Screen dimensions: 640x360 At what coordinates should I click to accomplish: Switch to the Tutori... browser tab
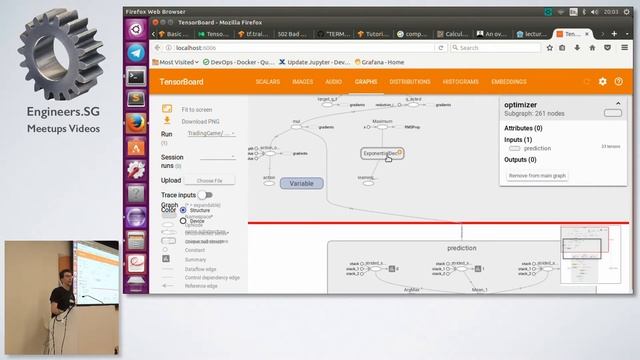click(x=373, y=34)
